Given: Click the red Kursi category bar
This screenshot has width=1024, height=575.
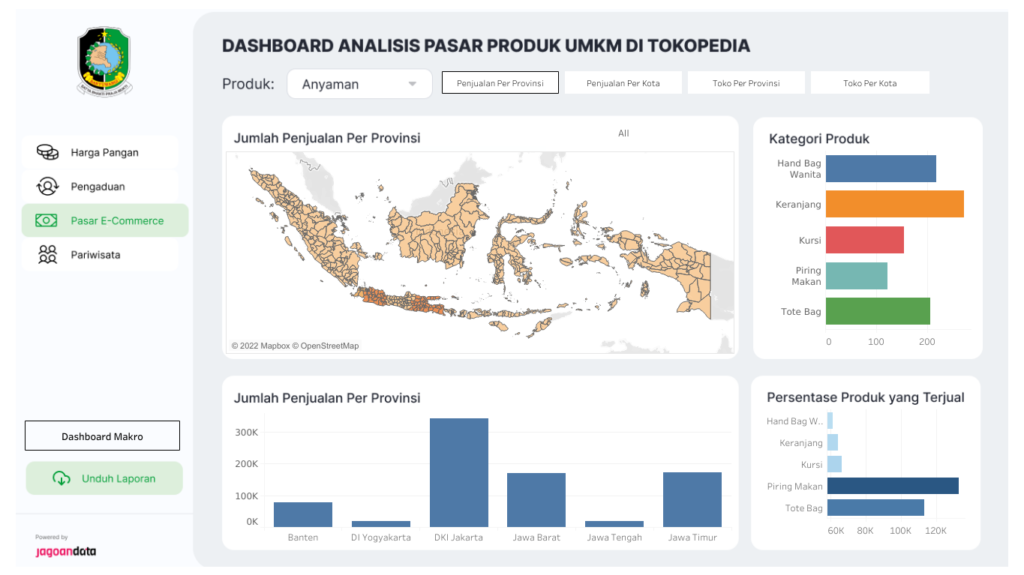Looking at the screenshot, I should [865, 240].
